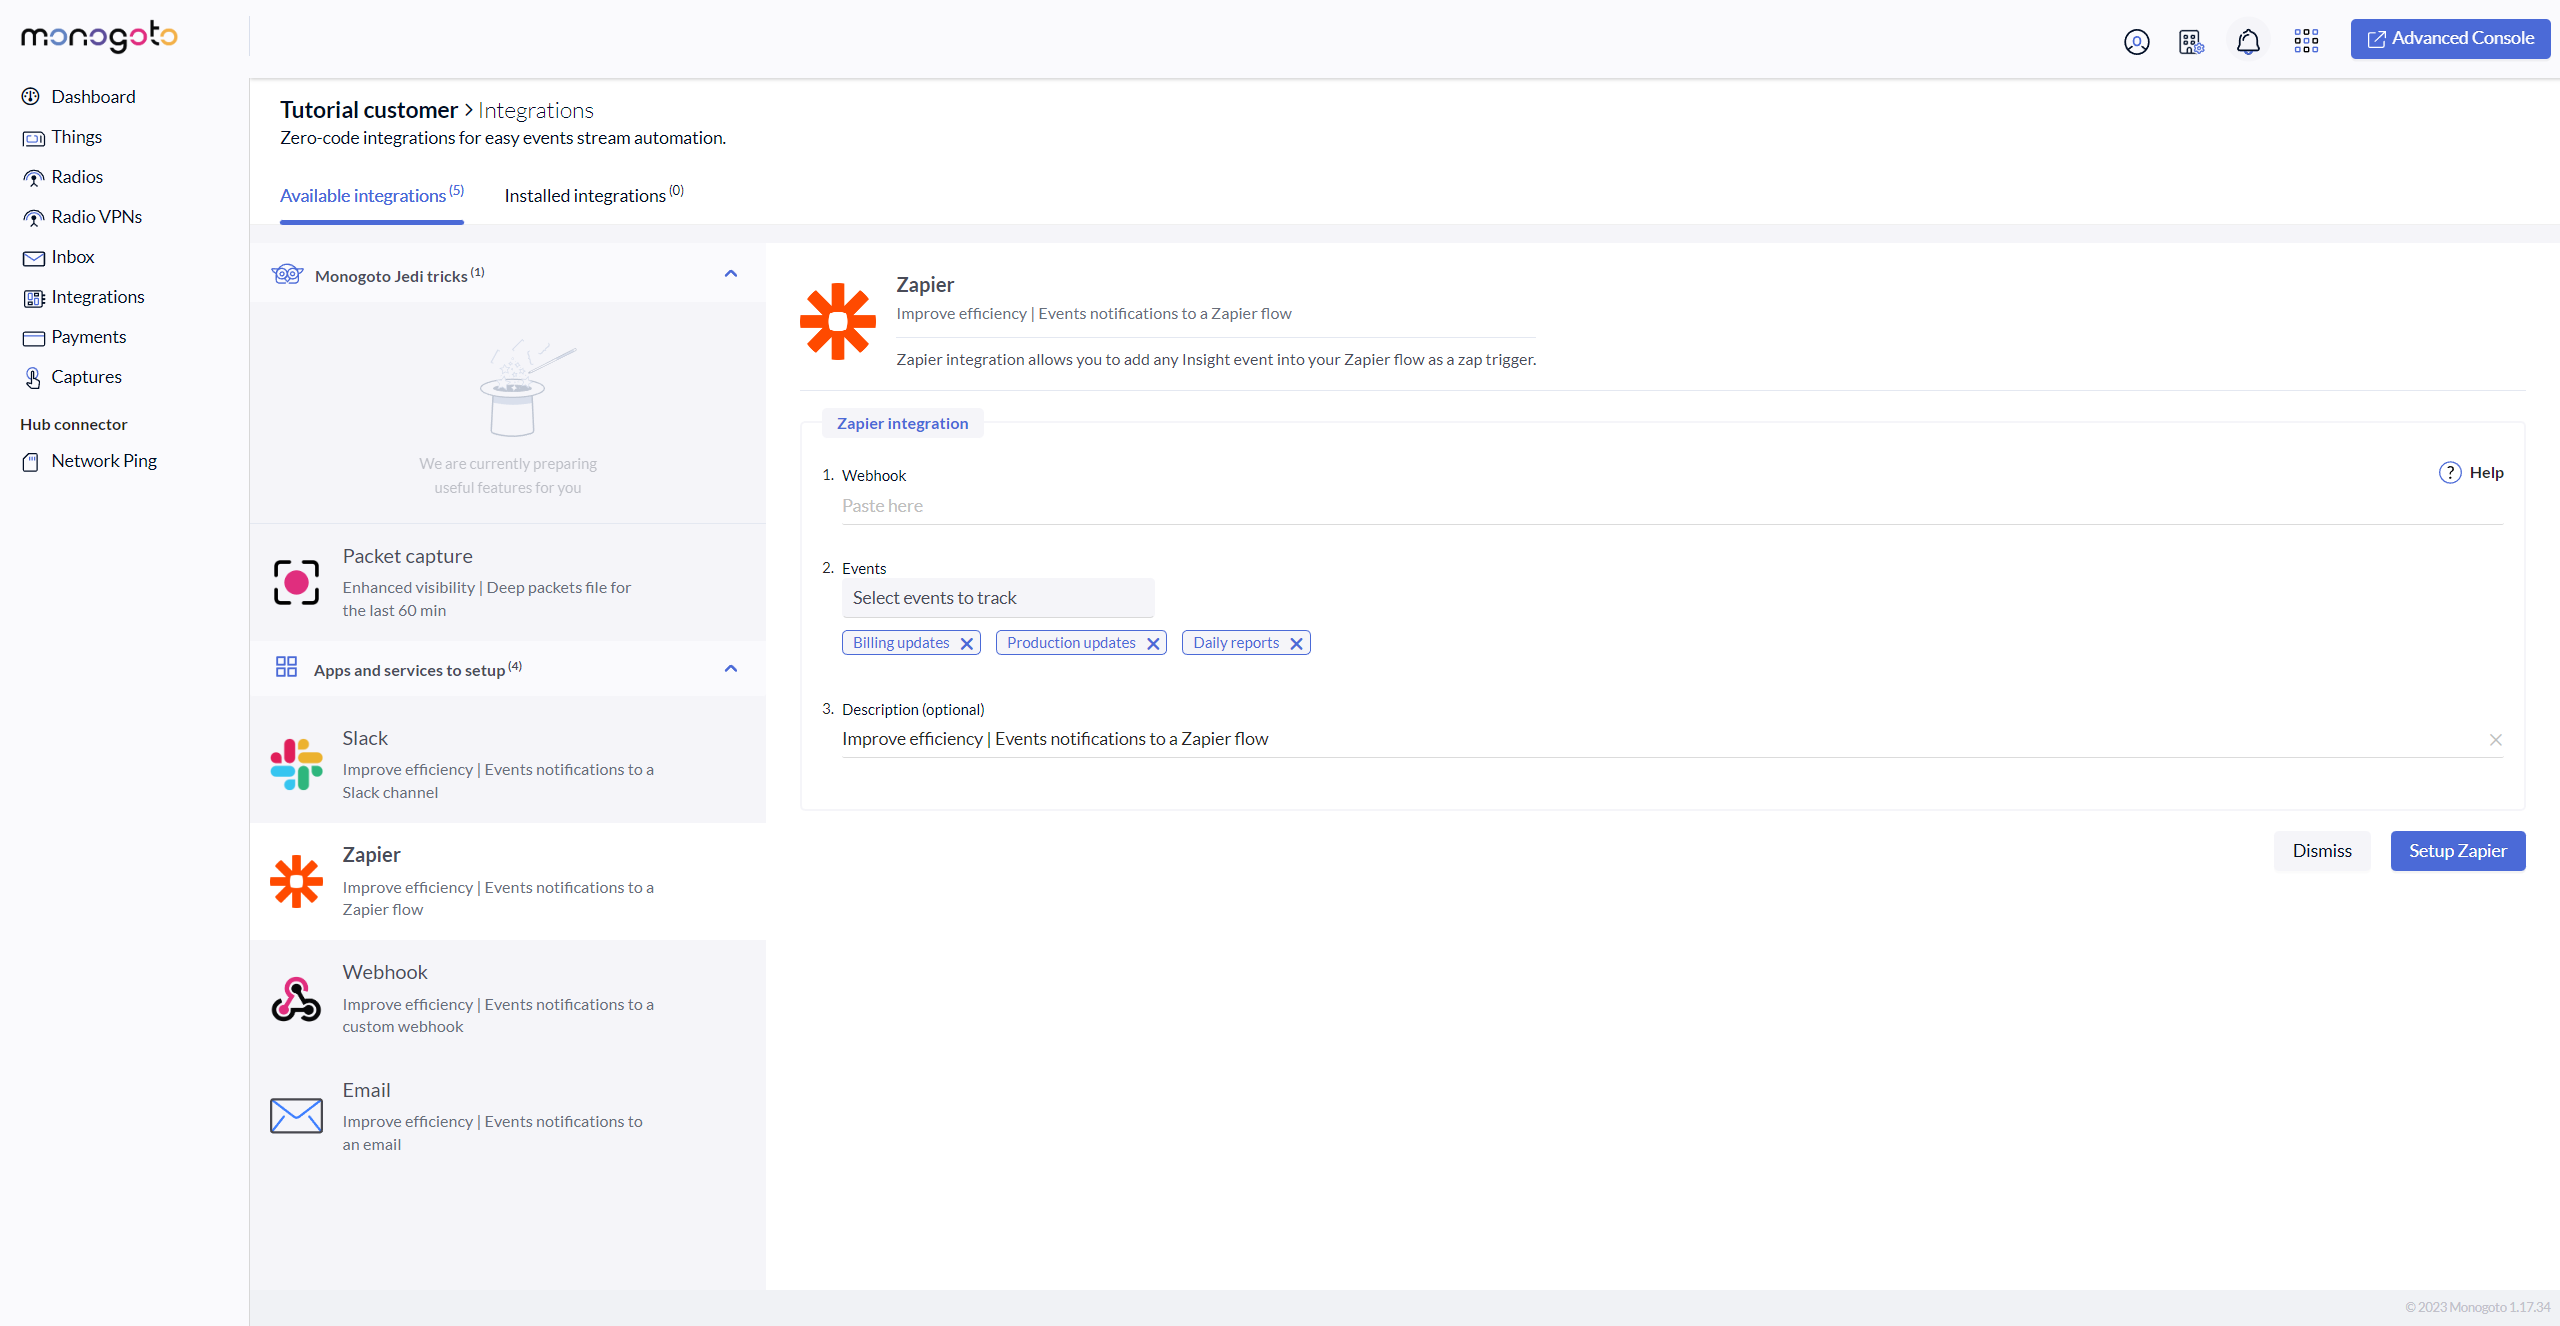Open the Select events to track dropdown
This screenshot has width=2560, height=1326.
[997, 598]
